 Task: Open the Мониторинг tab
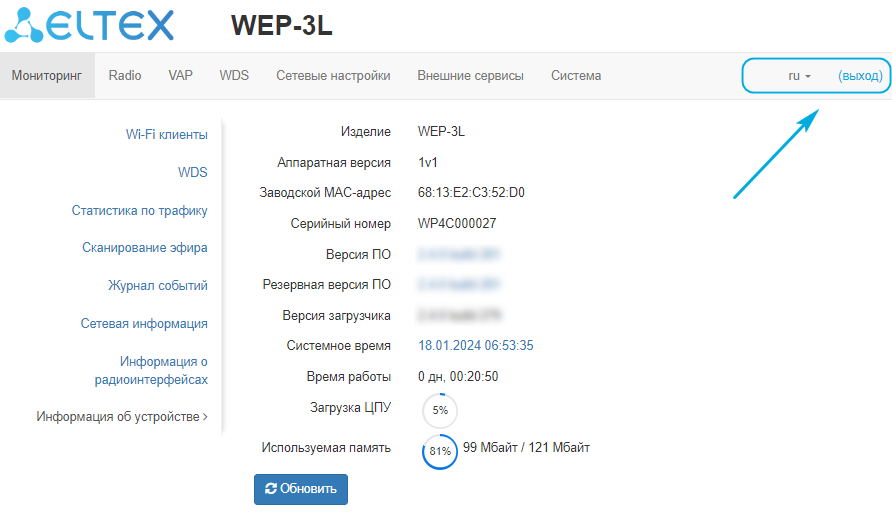pos(47,76)
